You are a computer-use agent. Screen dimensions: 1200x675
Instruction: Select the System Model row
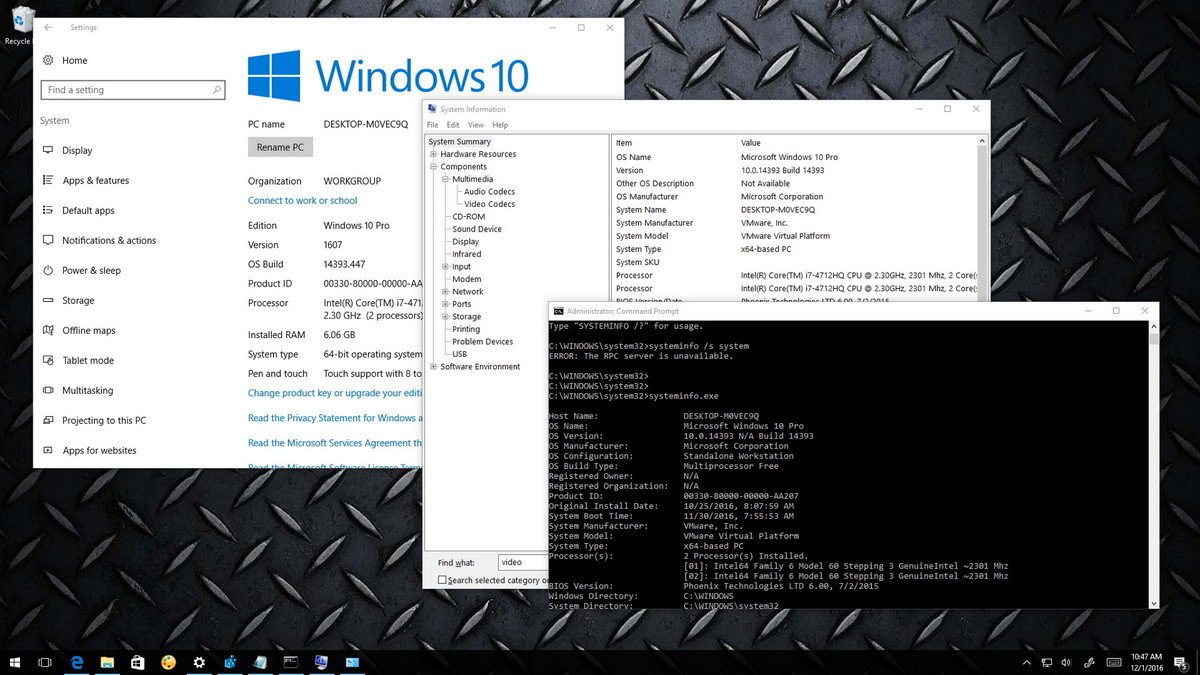[x=795, y=236]
